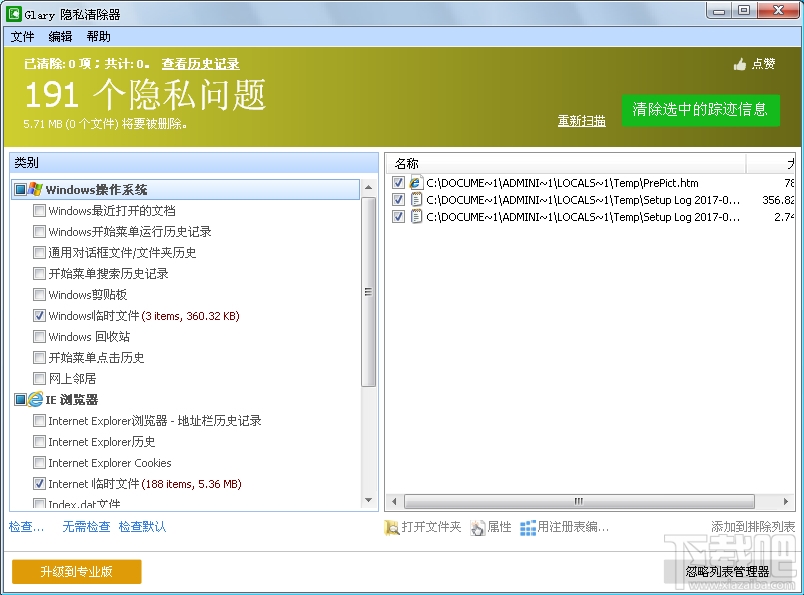Image resolution: width=804 pixels, height=595 pixels.
Task: Click 属性 label
Action: tap(499, 527)
